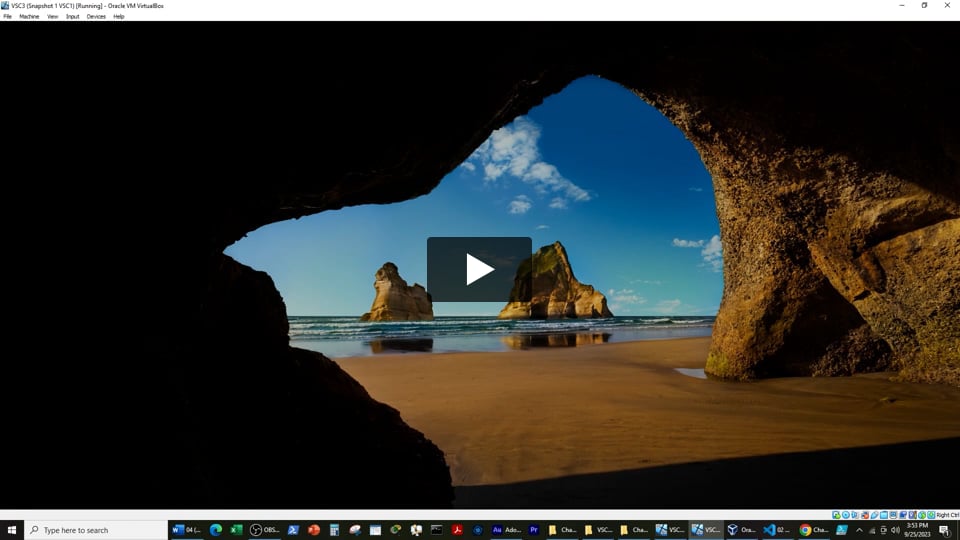
Task: Switch to Adobe Audition in taskbar
Action: tap(506, 530)
